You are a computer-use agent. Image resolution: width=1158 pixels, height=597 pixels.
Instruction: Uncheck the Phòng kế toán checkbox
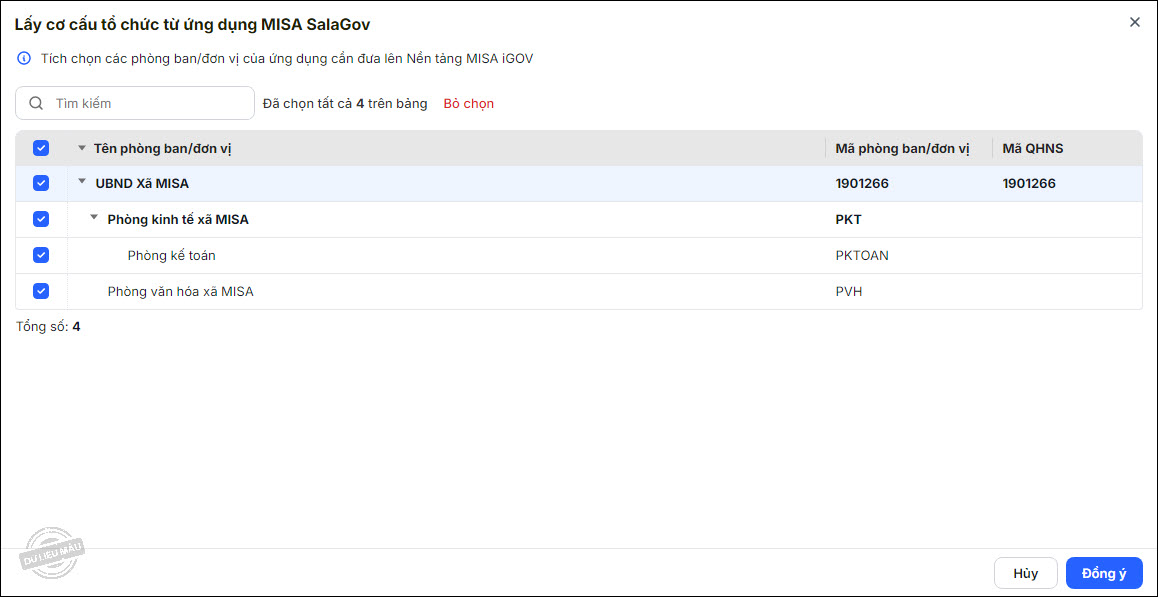click(x=41, y=255)
